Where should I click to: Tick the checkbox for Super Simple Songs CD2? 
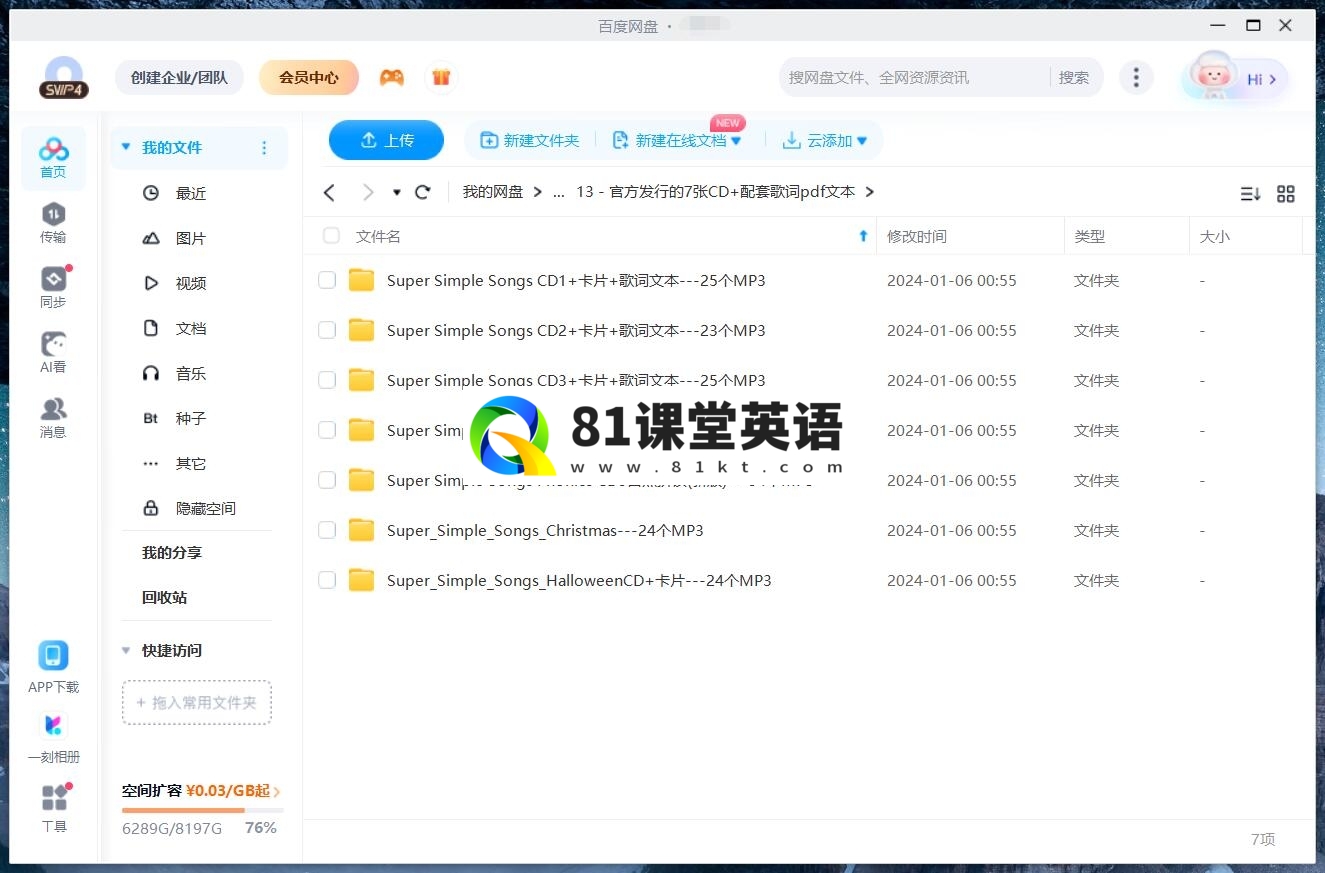(327, 330)
